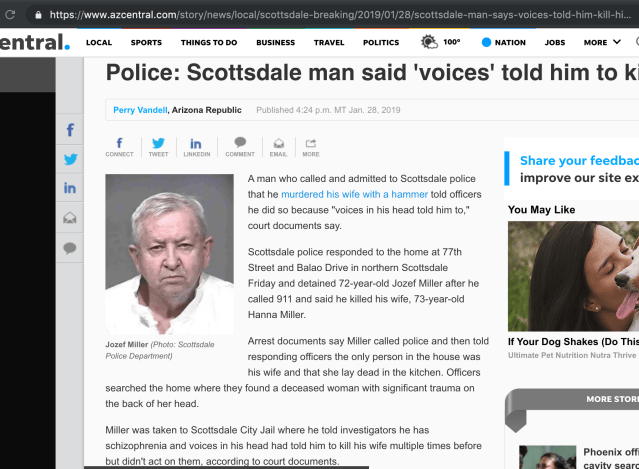Open the LOCAL nav section

[99, 42]
